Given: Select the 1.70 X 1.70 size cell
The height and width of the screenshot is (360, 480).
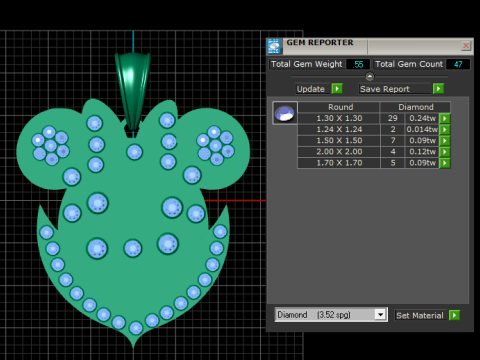Looking at the screenshot, I should point(339,163).
